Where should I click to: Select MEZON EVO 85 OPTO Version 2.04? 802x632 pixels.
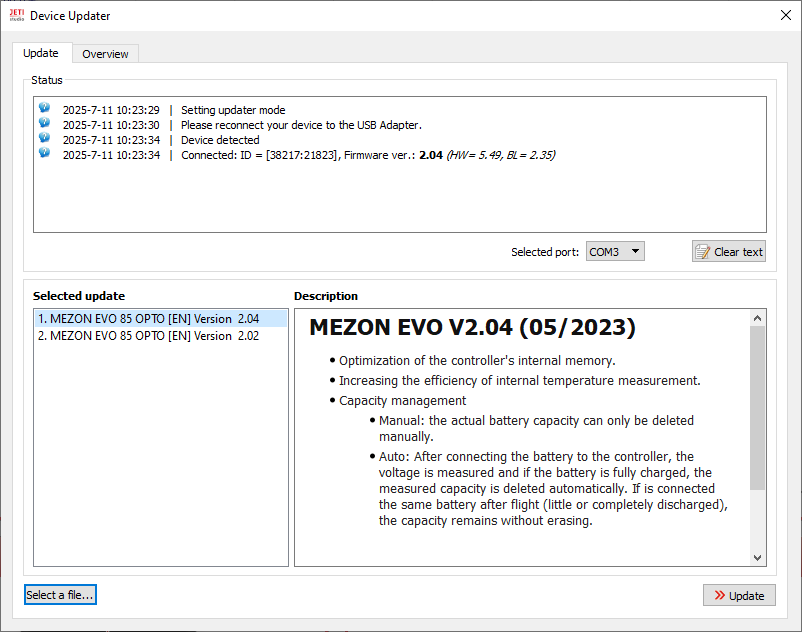161,319
